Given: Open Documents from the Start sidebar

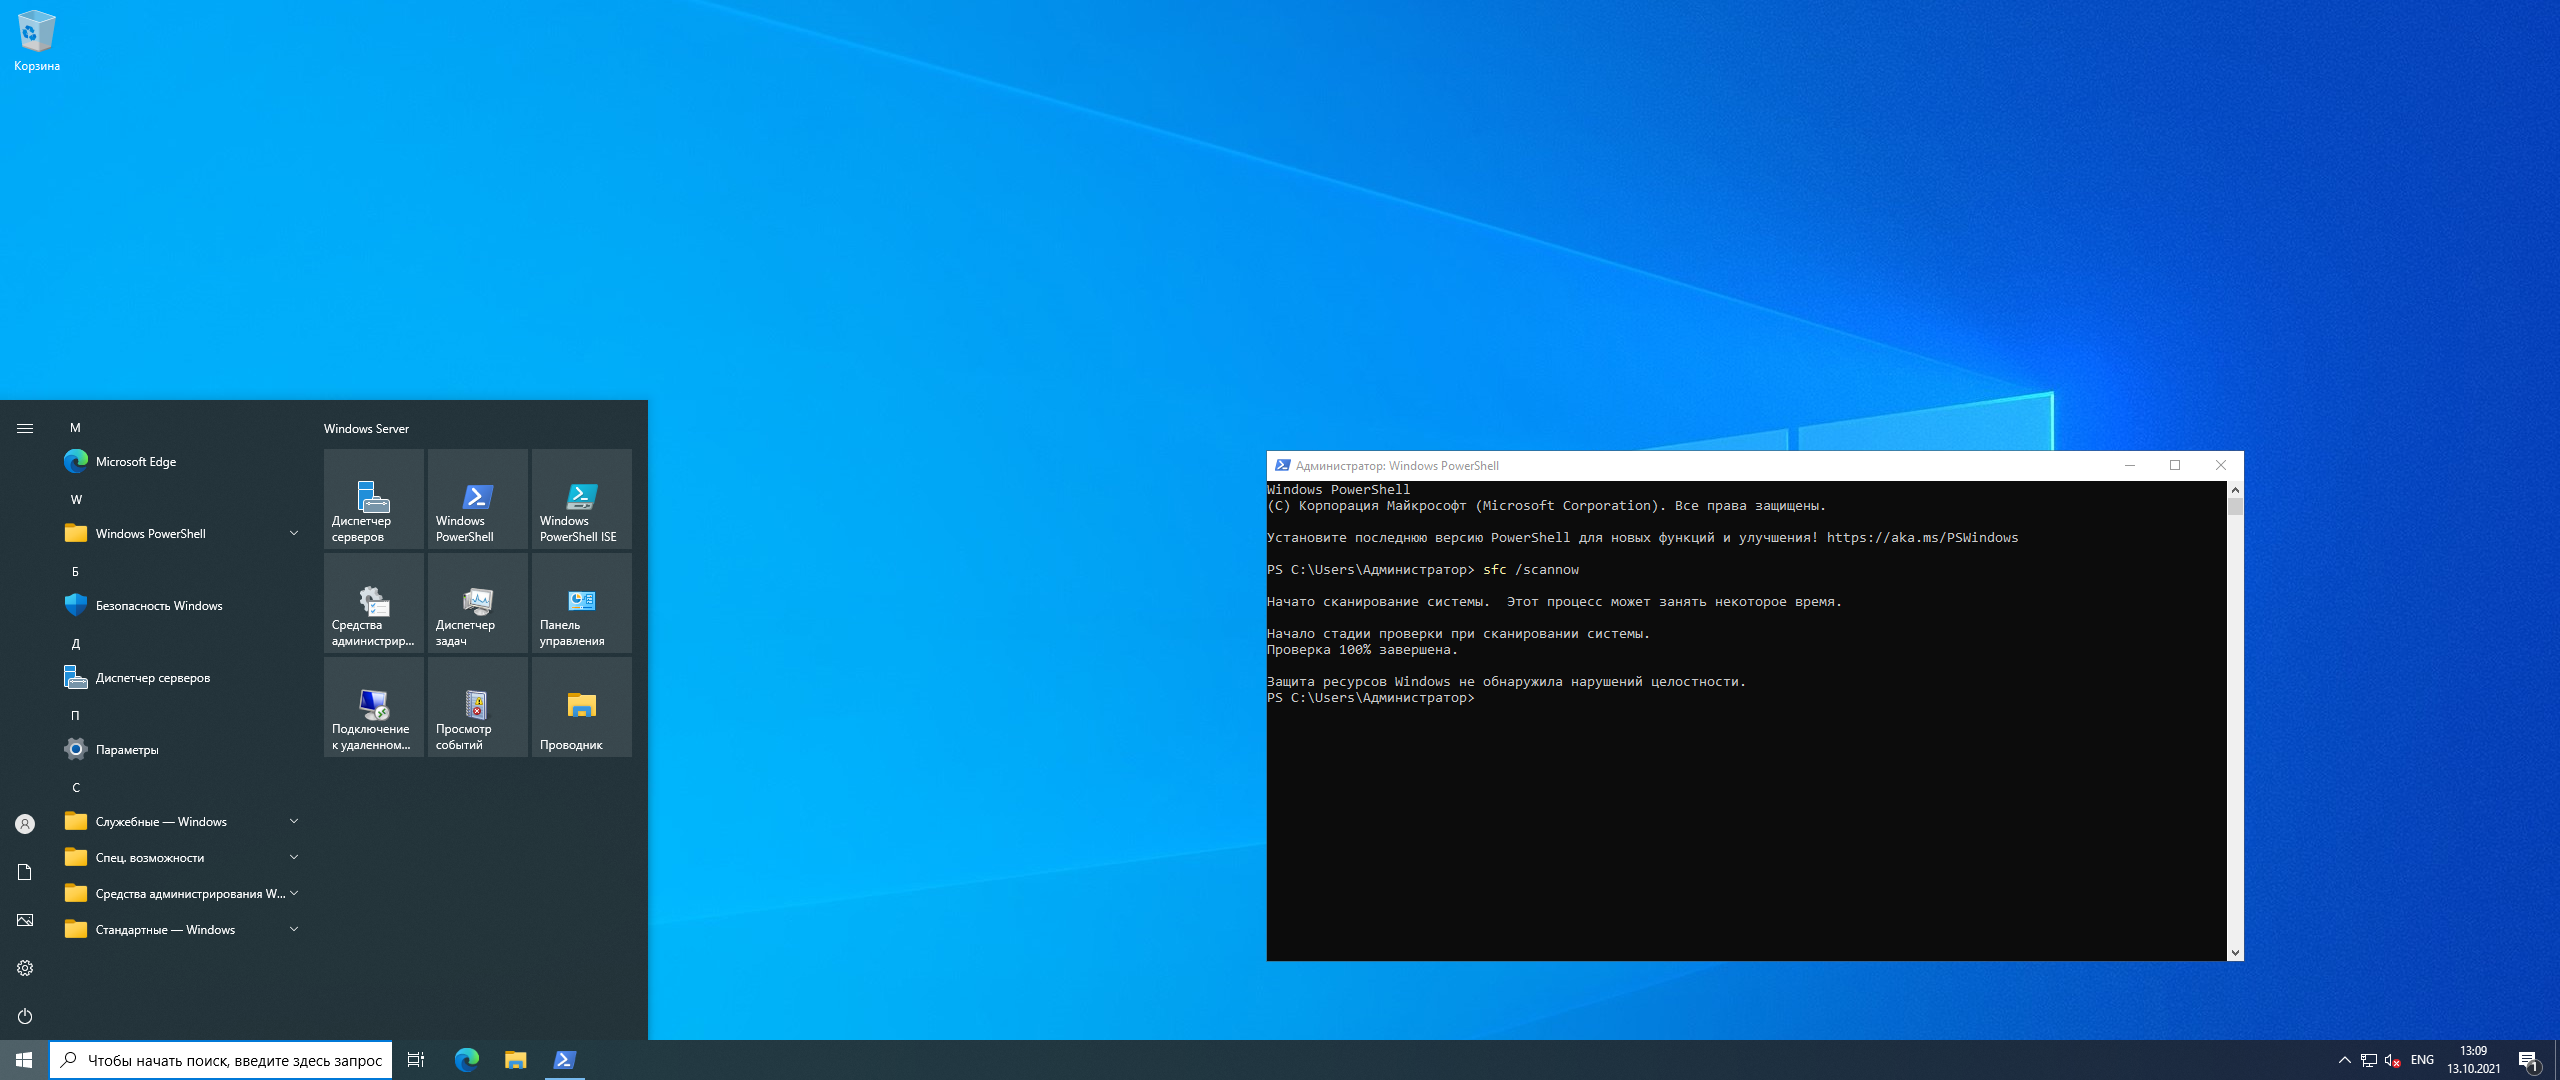Looking at the screenshot, I should pyautogui.click(x=25, y=872).
